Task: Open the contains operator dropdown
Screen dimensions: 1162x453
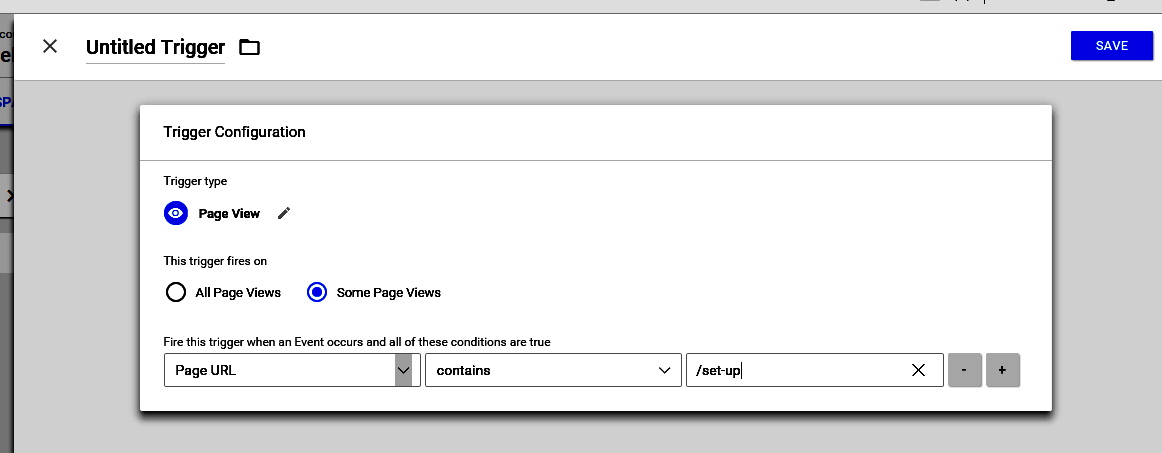Action: 551,370
